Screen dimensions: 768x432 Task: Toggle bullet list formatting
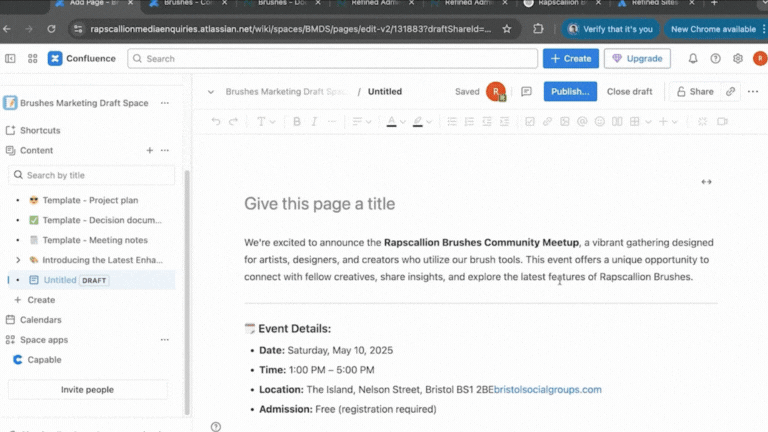tap(452, 121)
